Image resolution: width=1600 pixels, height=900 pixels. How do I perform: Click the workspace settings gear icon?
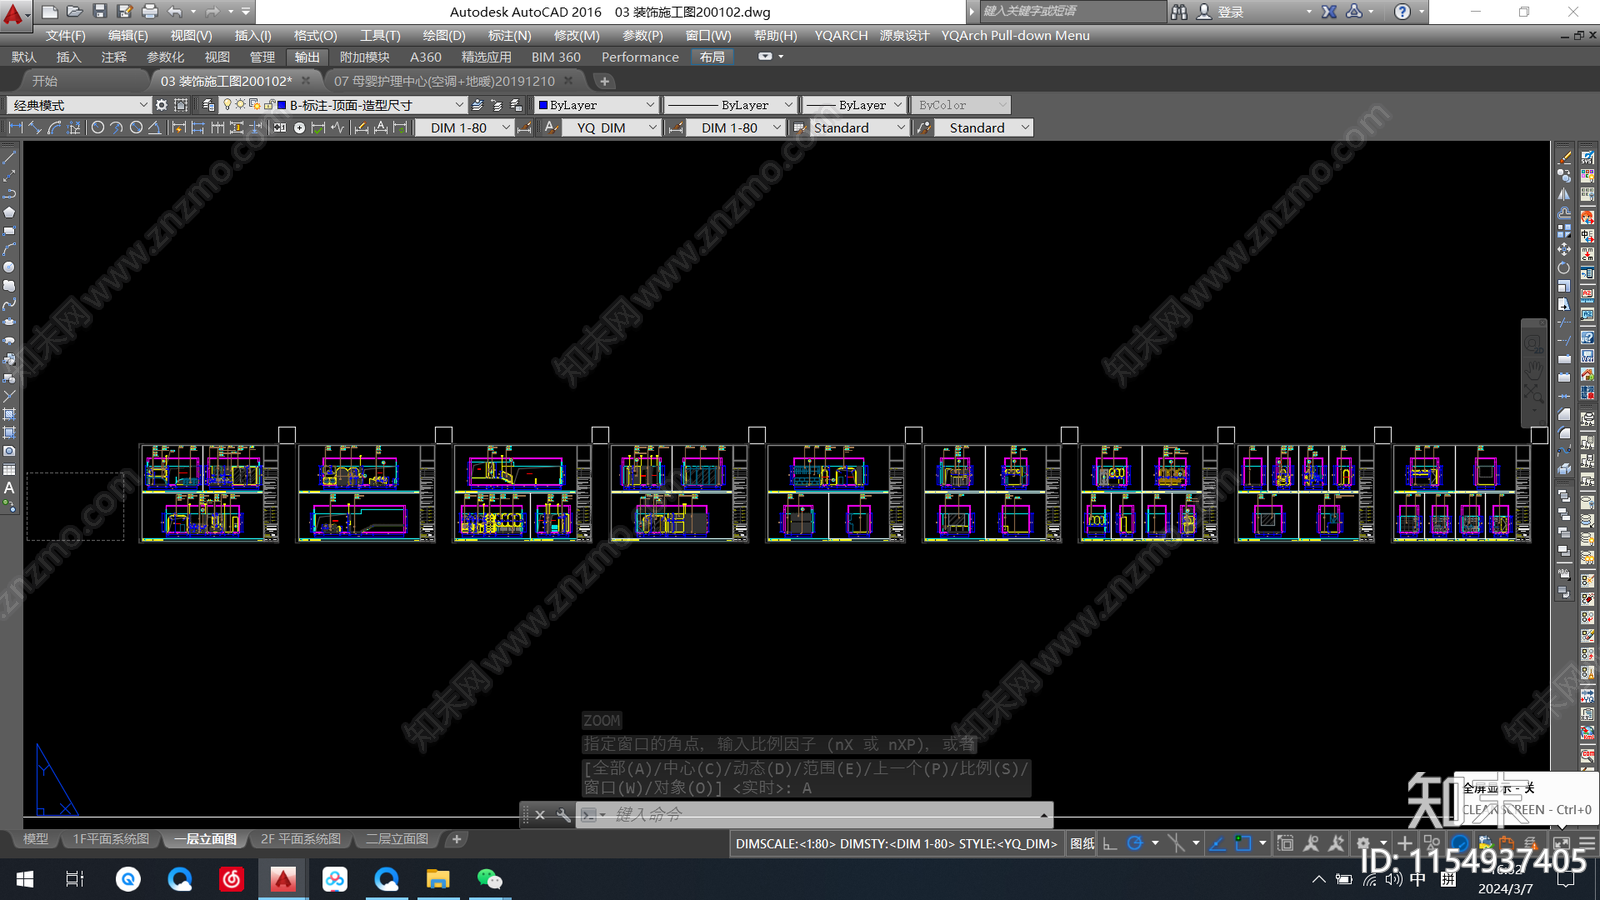[x=161, y=105]
